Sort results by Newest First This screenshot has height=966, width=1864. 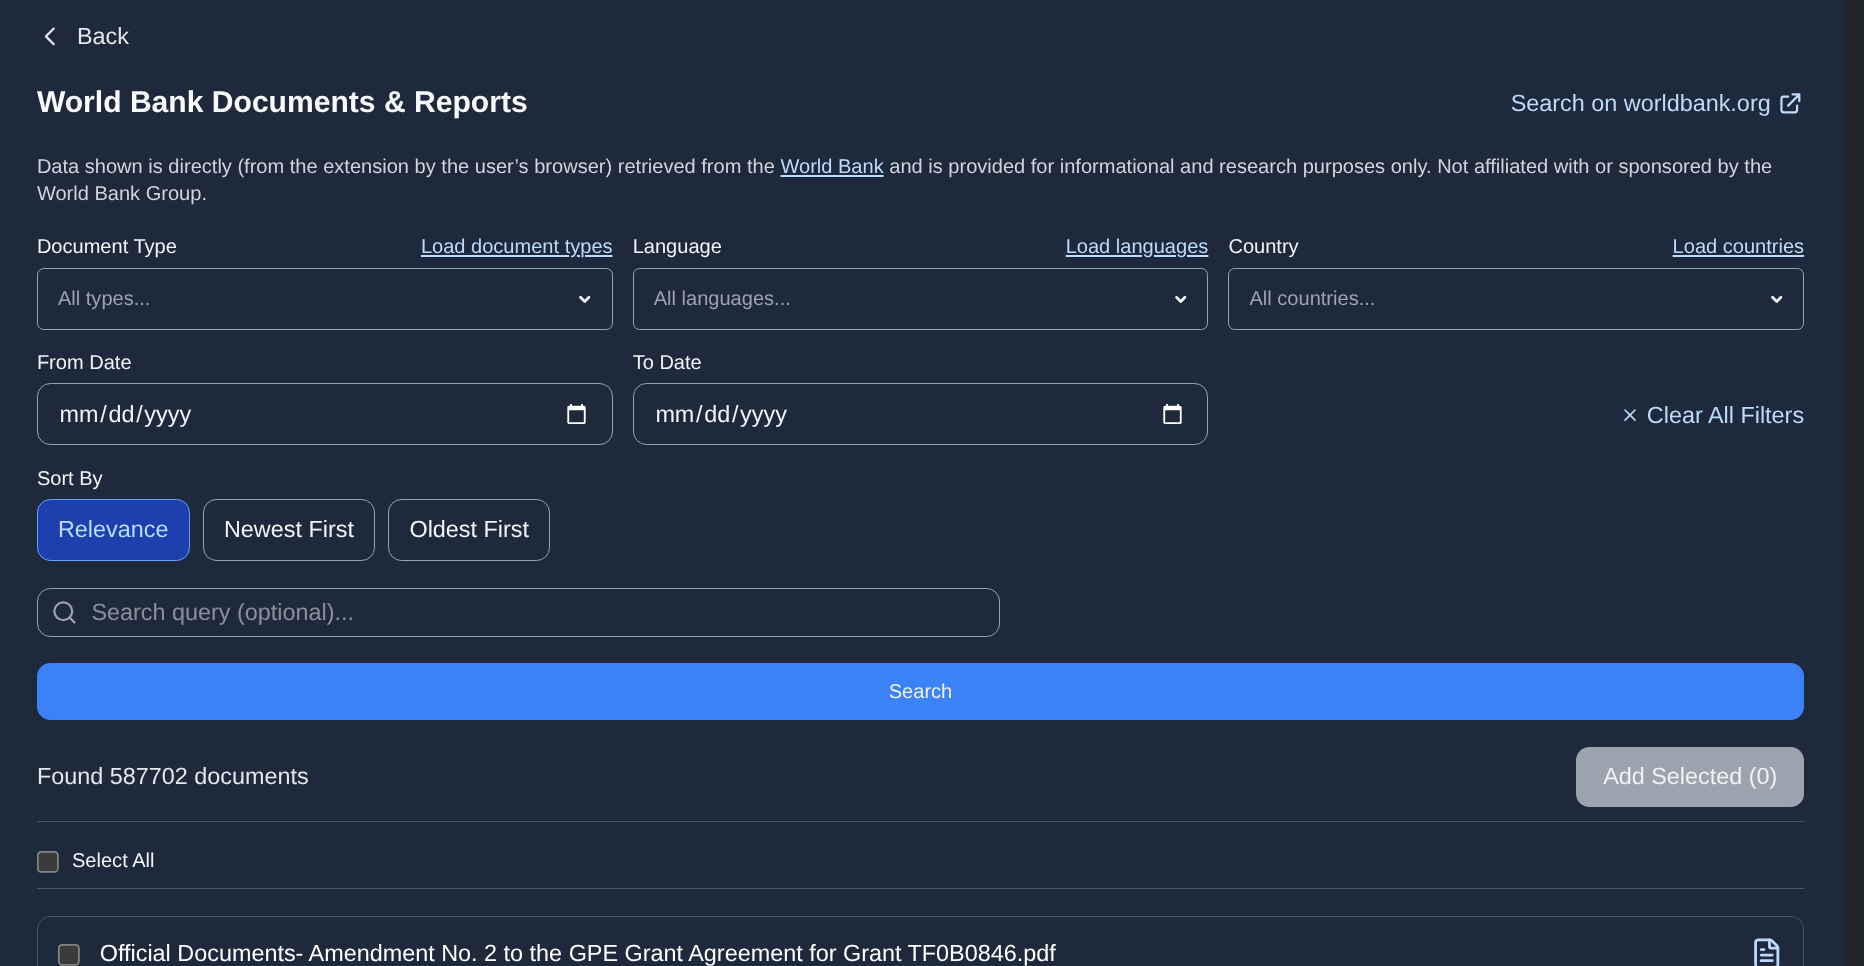(x=289, y=530)
